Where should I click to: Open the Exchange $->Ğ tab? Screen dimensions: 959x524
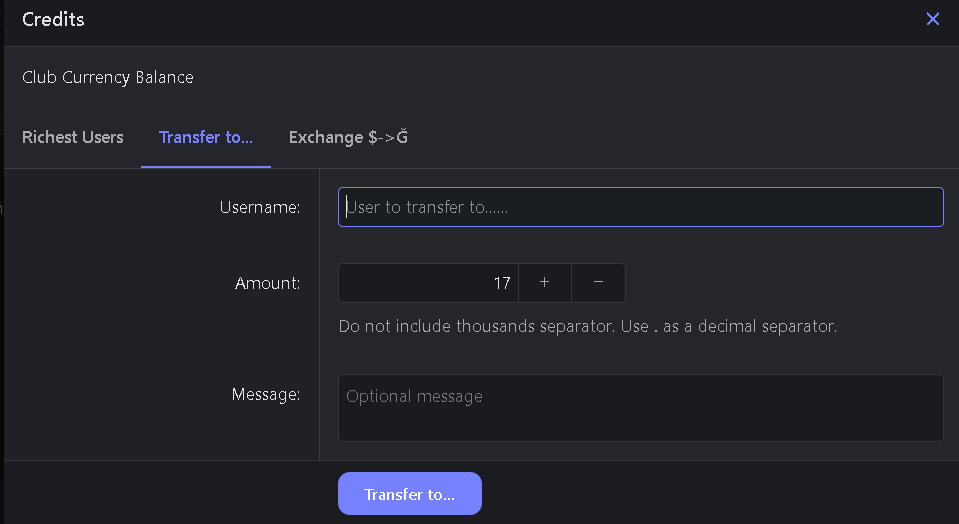click(x=348, y=137)
